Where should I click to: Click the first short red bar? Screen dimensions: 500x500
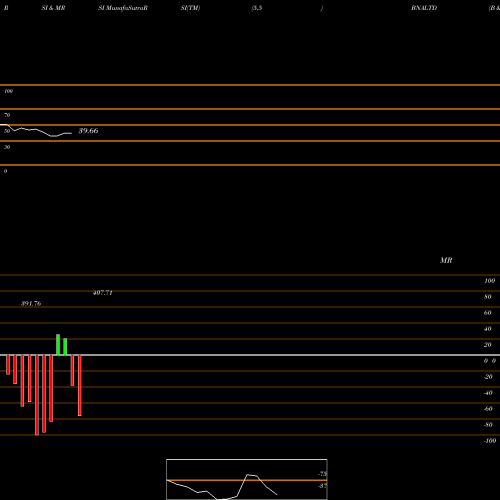coord(8,365)
